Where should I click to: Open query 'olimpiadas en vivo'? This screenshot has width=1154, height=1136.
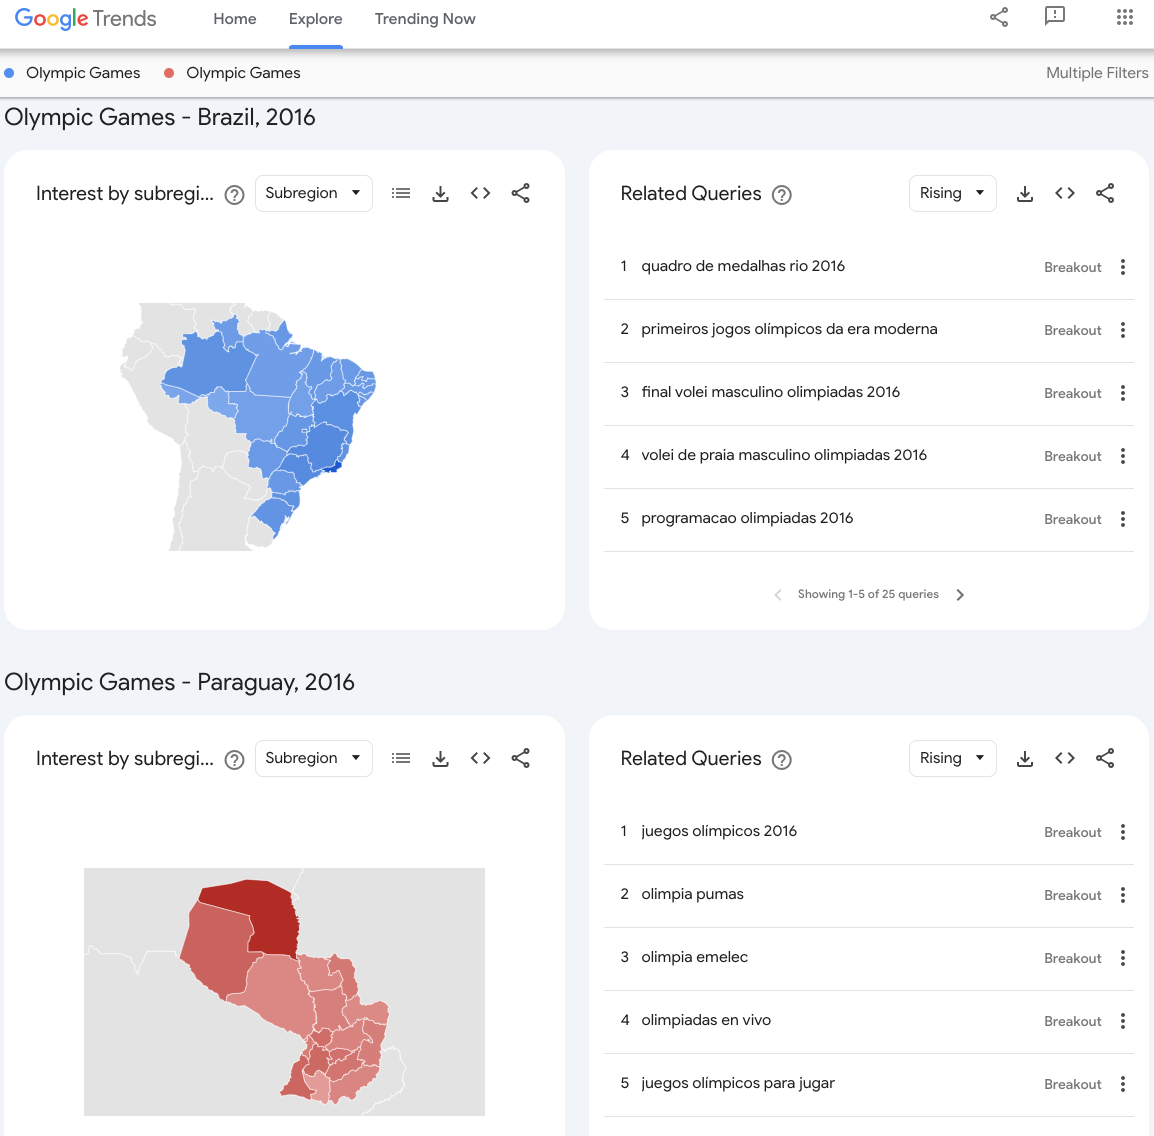[706, 1020]
